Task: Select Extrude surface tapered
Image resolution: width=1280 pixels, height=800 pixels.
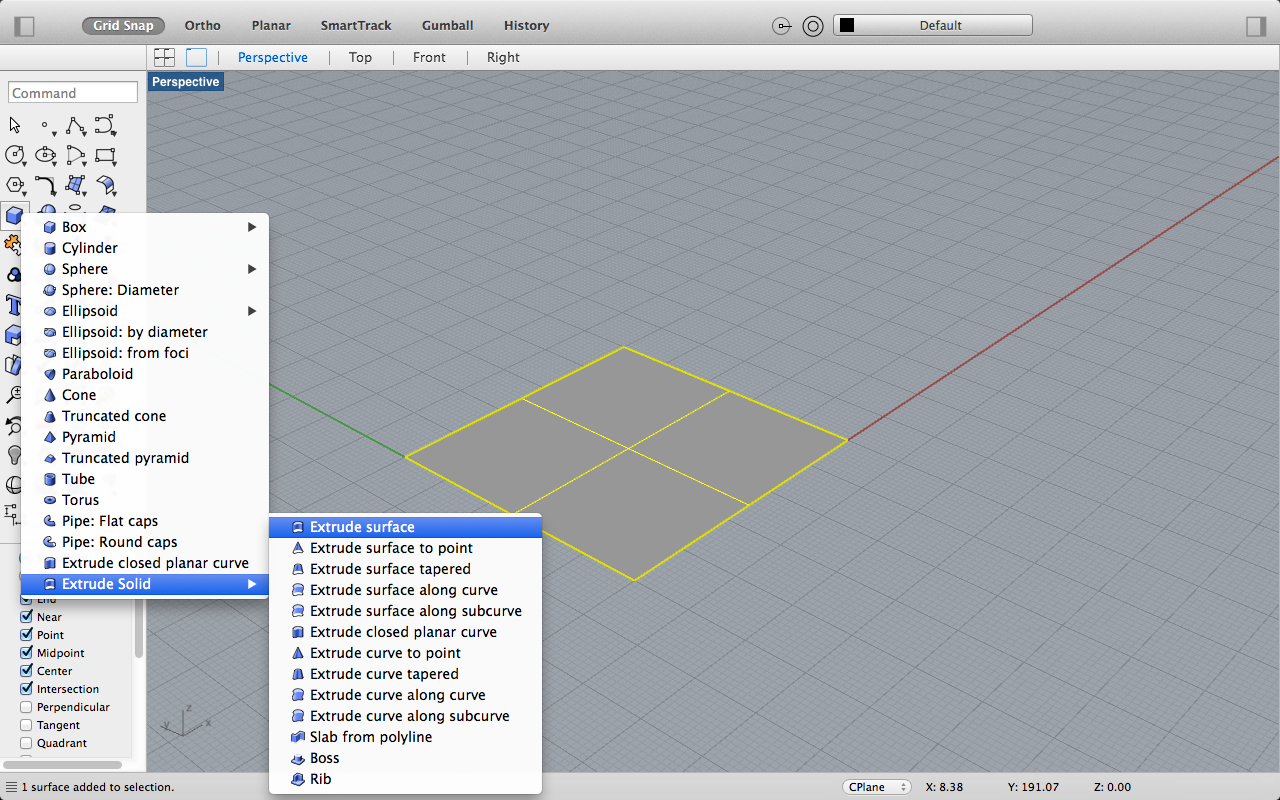Action: tap(405, 569)
